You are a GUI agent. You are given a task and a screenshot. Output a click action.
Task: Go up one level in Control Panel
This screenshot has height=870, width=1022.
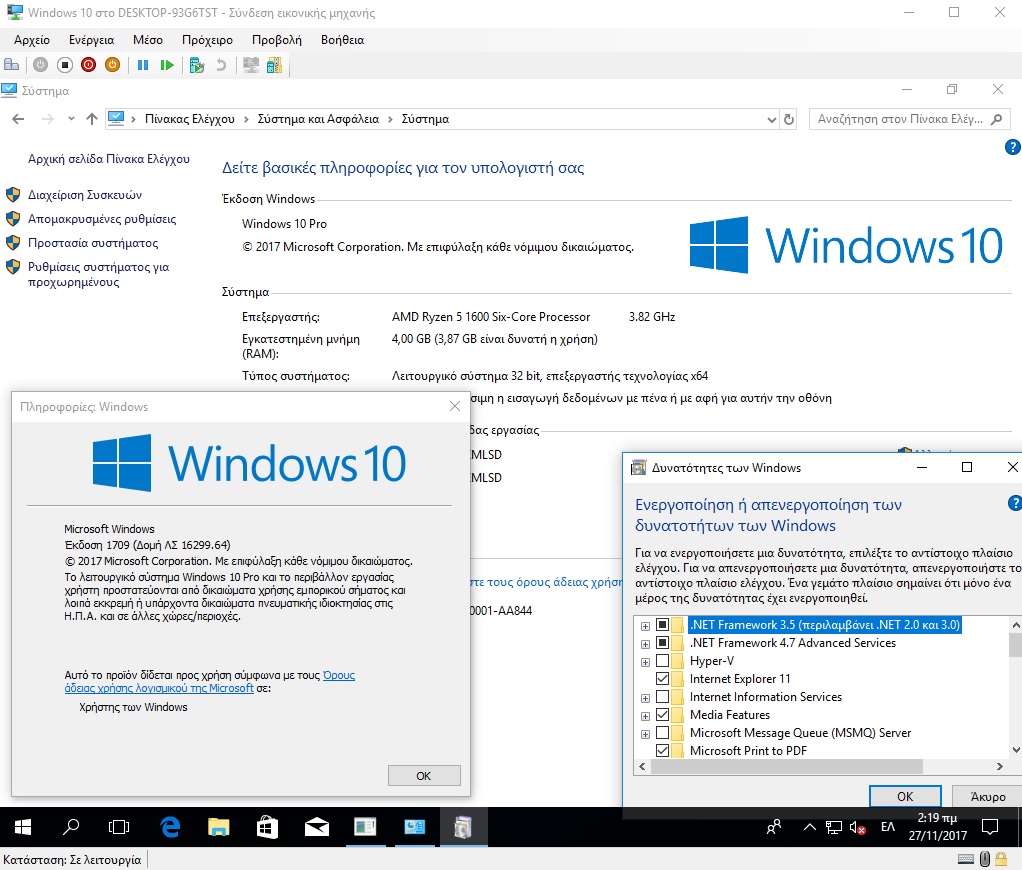click(92, 119)
